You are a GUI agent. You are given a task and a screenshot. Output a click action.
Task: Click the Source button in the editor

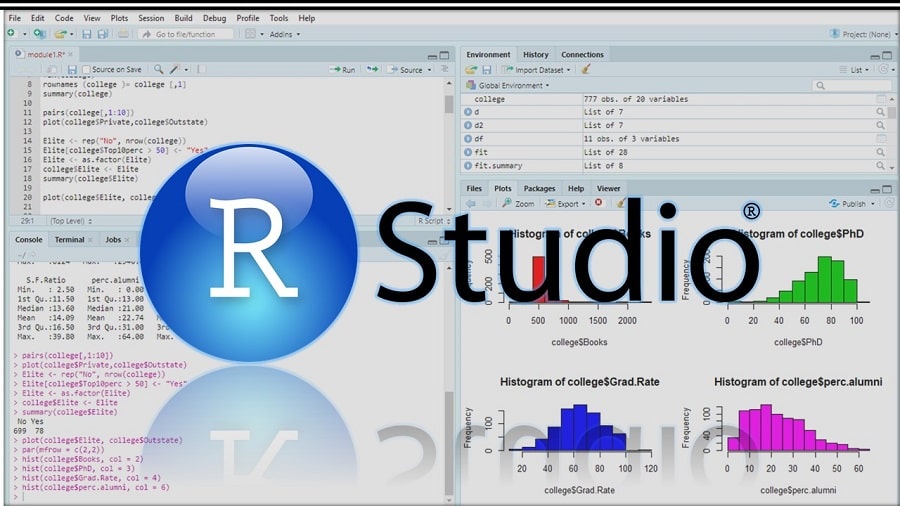(x=406, y=69)
